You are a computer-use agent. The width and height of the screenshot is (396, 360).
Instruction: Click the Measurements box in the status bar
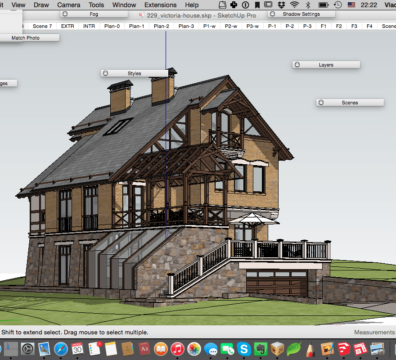374,332
